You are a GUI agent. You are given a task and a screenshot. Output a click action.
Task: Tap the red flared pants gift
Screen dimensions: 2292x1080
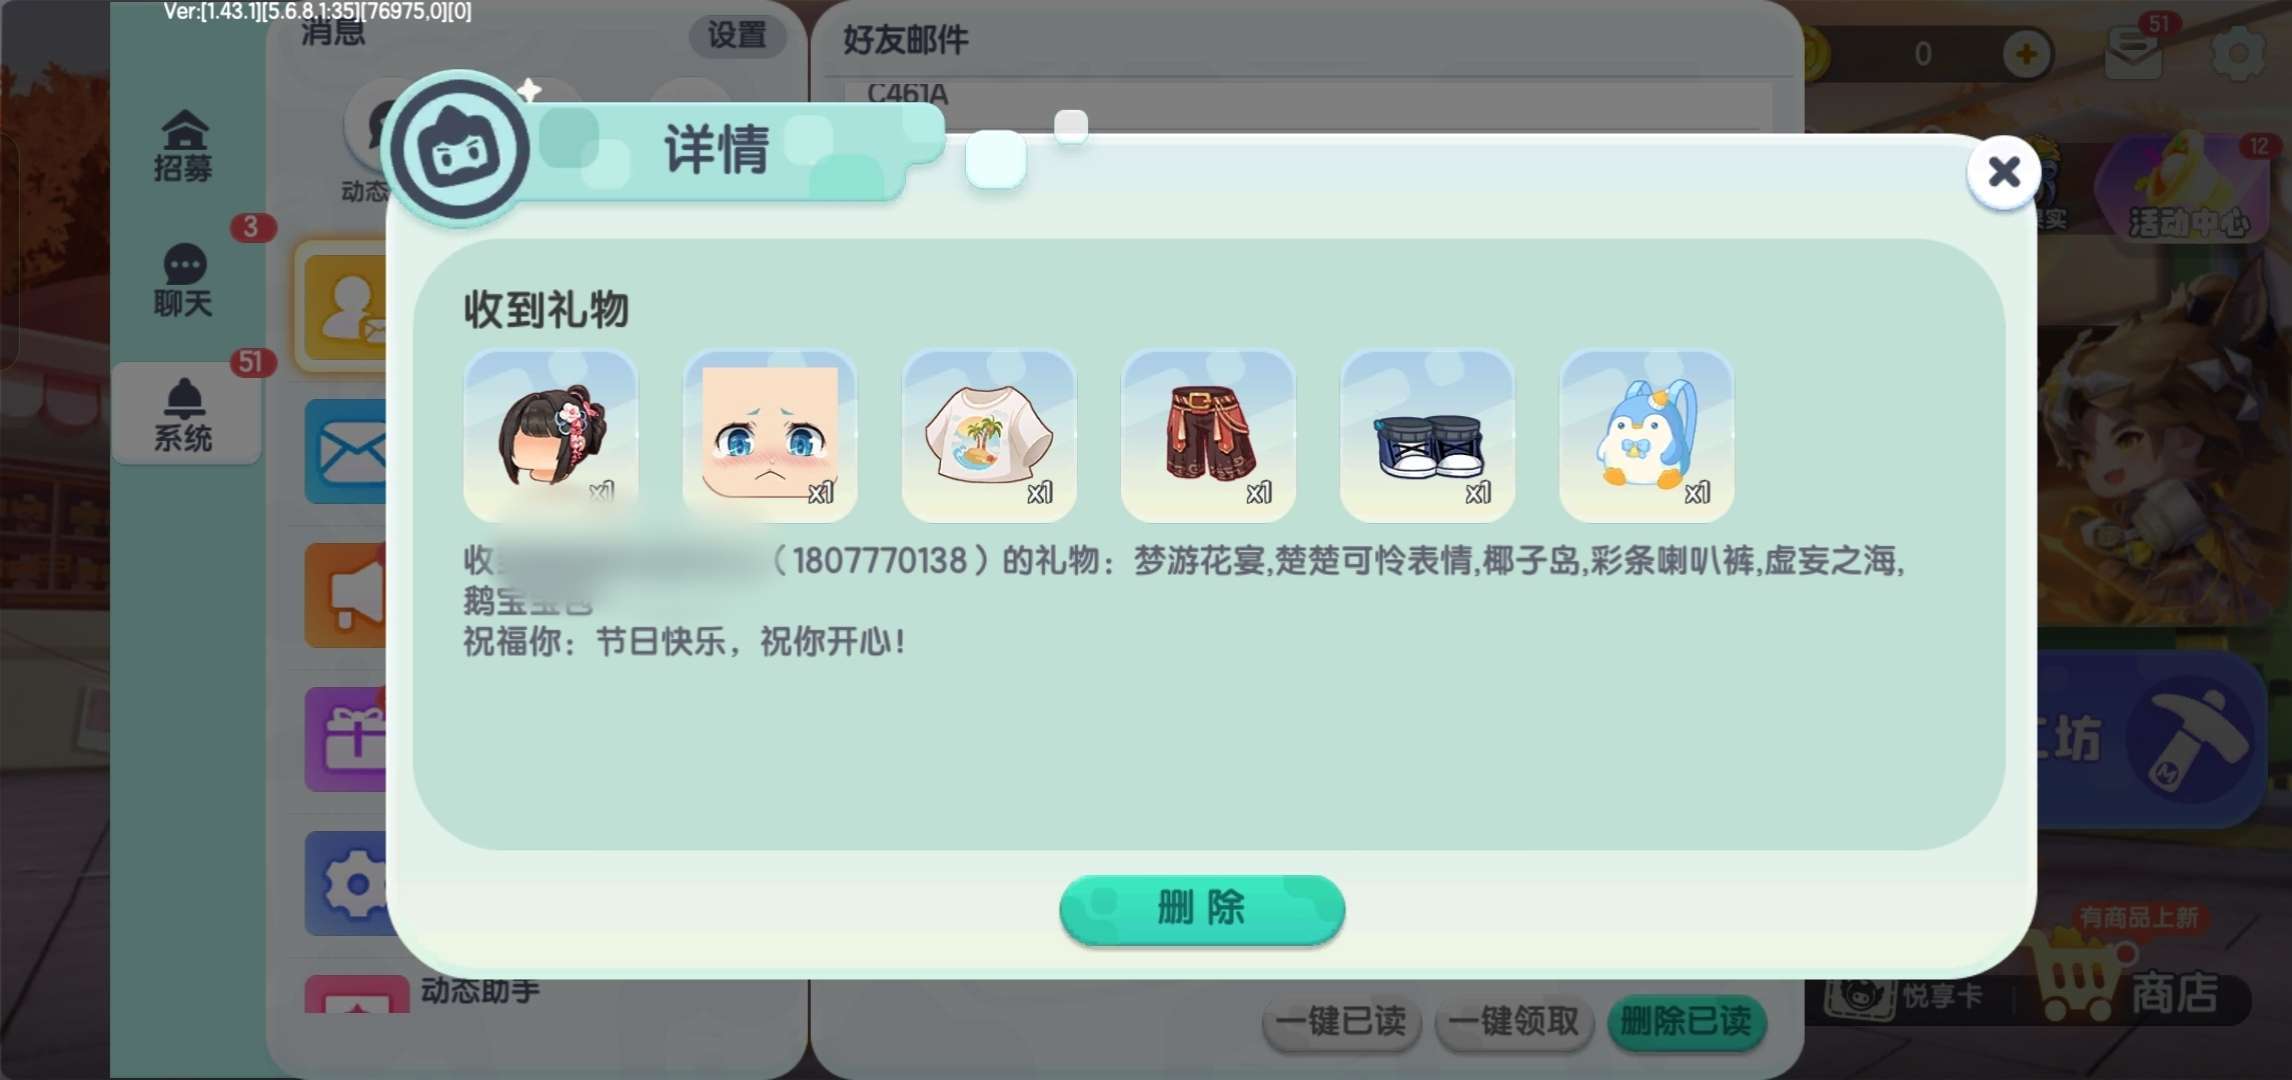coord(1208,435)
